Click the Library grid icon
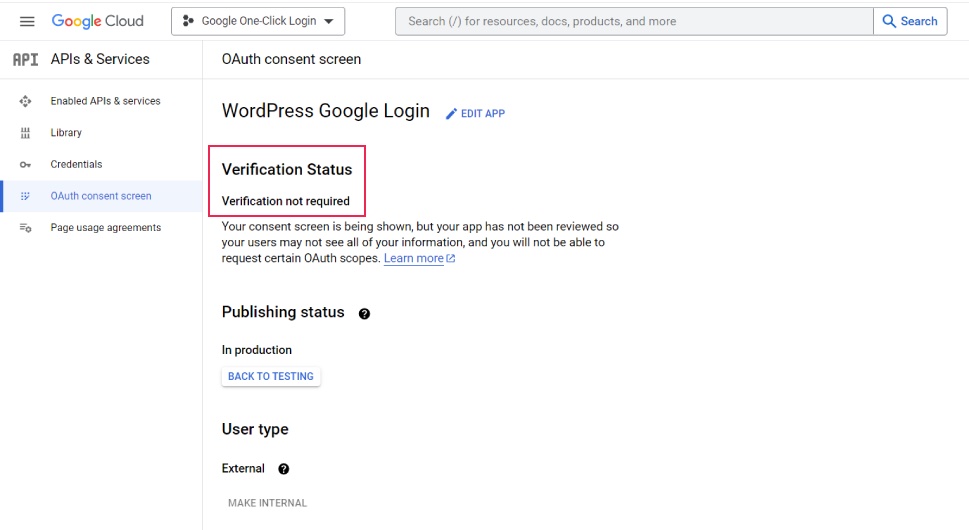The width and height of the screenshot is (969, 530). (x=25, y=133)
